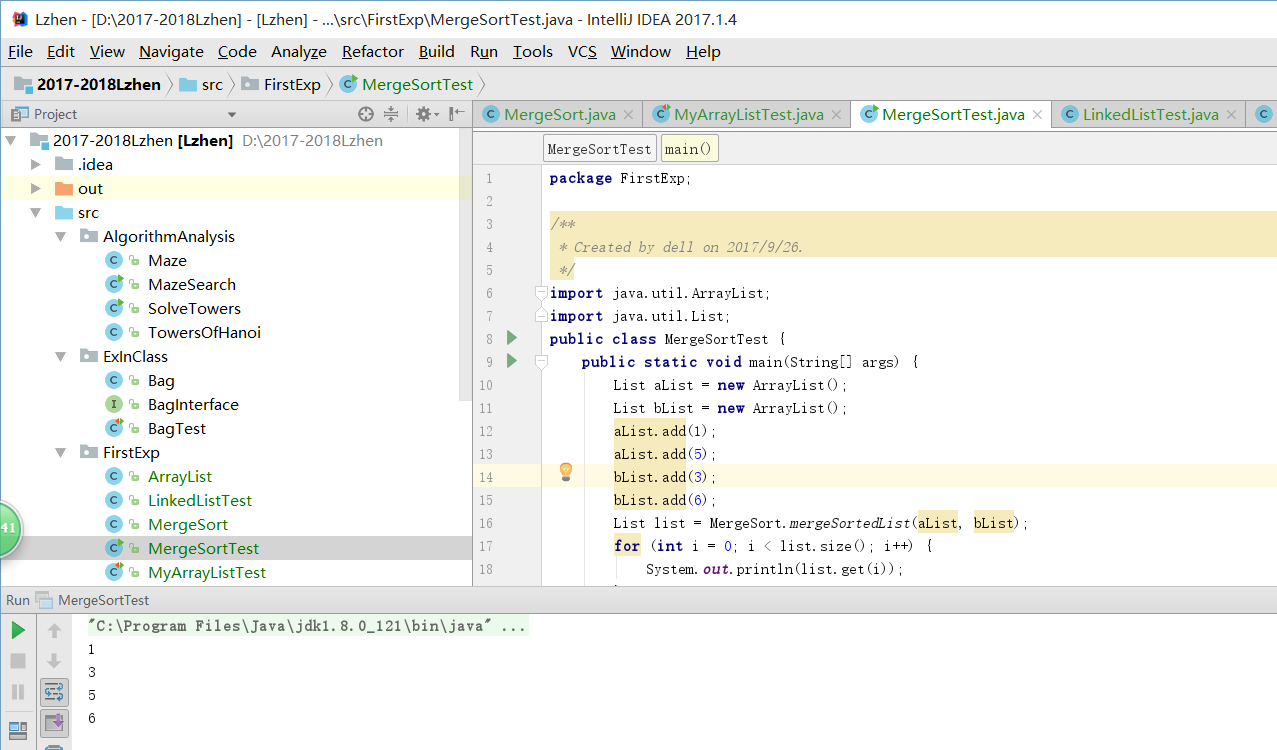Screen dimensions: 1277x750
Task: Click the main() editor breadcrumb
Action: (689, 149)
